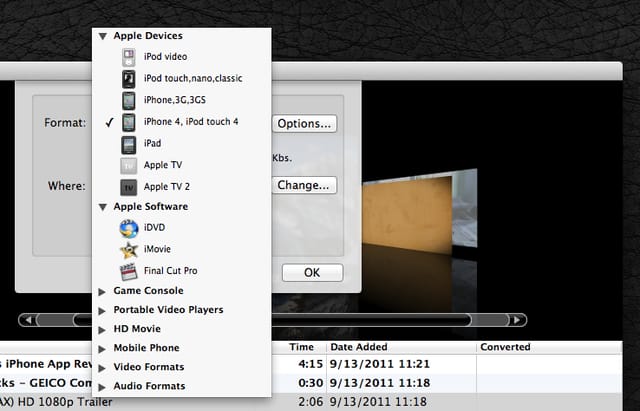
Task: Expand the Game Console category
Action: coord(102,291)
